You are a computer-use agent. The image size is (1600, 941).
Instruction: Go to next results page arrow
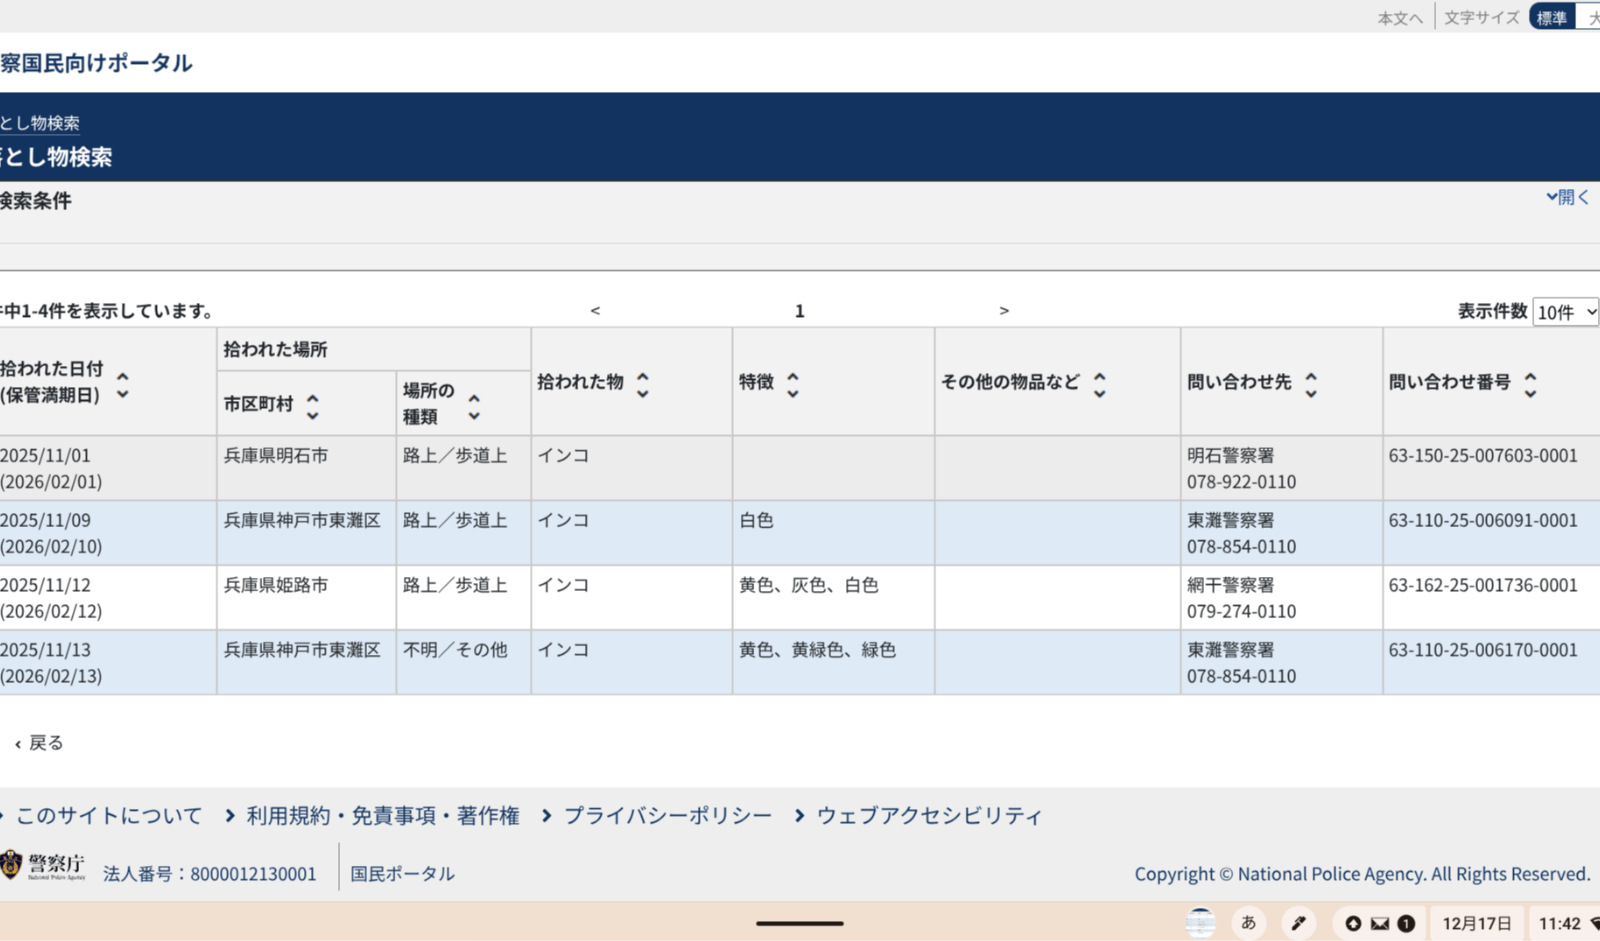[x=1004, y=311]
